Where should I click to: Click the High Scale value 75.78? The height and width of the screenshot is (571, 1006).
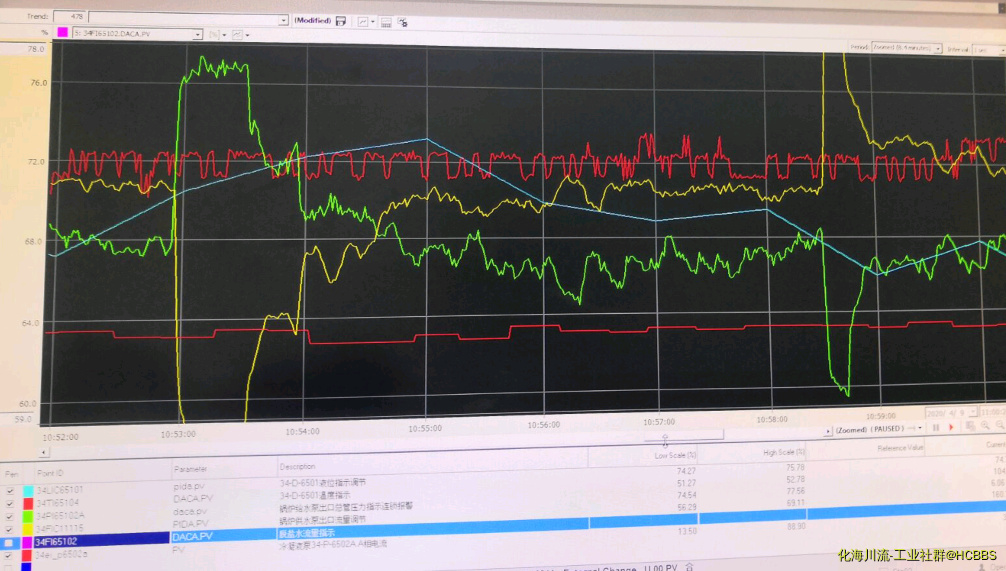[795, 468]
